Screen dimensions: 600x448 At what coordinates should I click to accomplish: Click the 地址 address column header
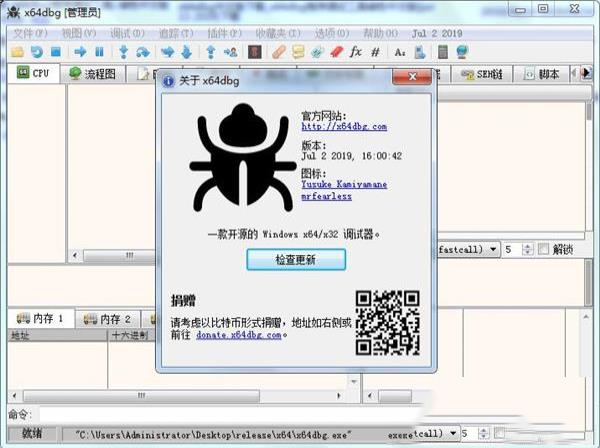[x=57, y=336]
